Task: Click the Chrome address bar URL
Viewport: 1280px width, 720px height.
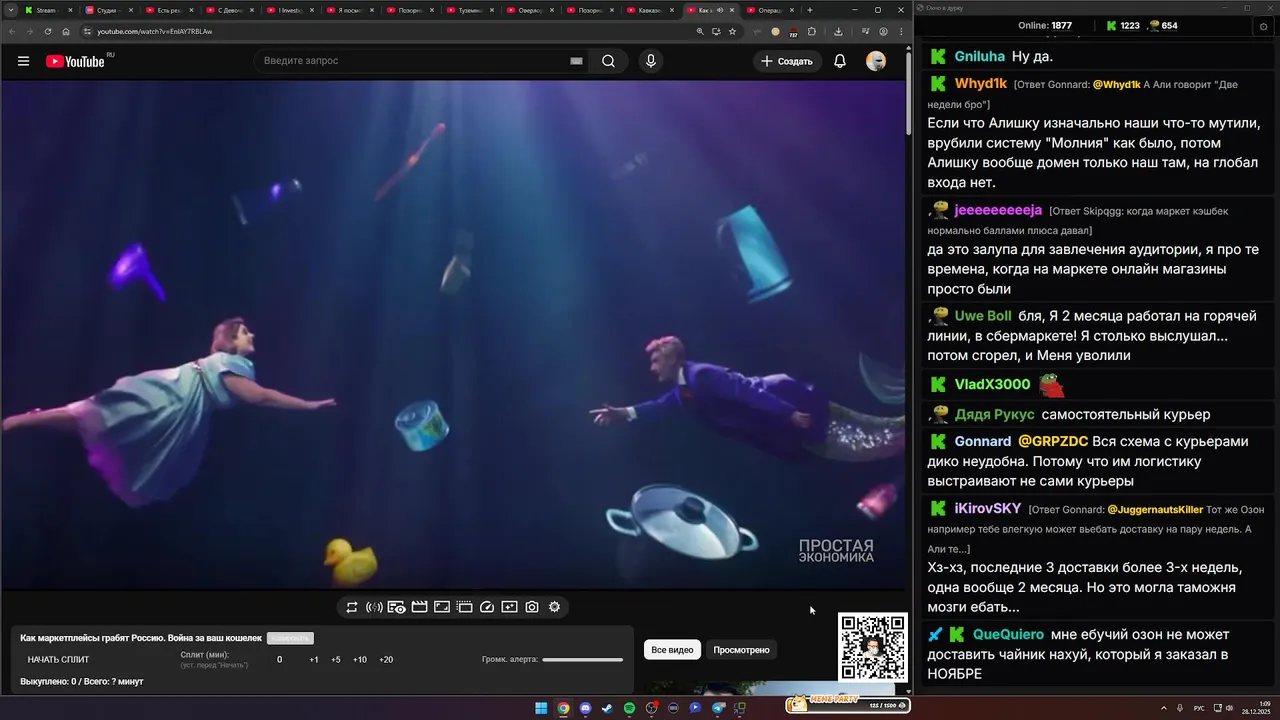Action: [155, 31]
